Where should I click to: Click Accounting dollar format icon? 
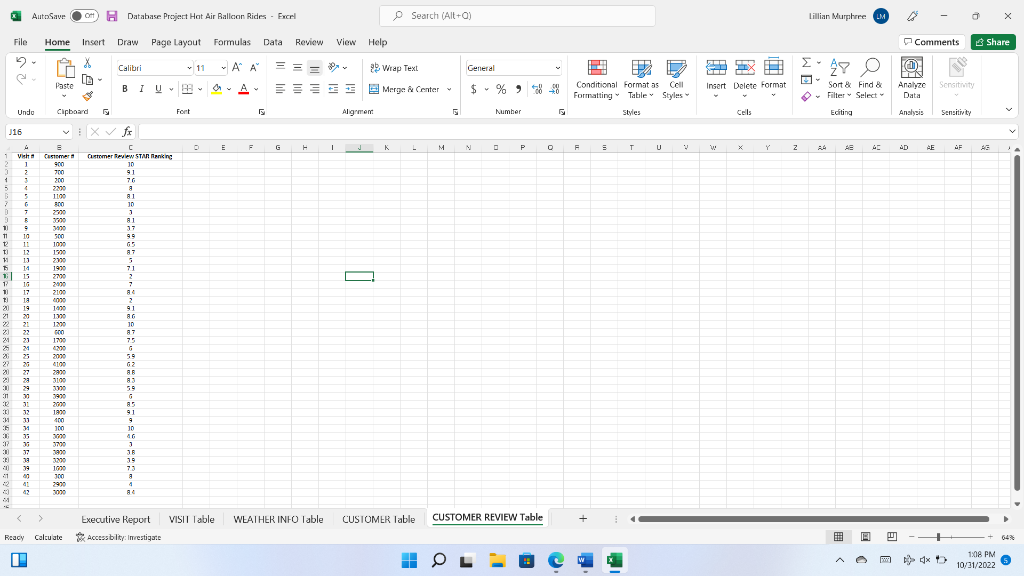tap(473, 89)
